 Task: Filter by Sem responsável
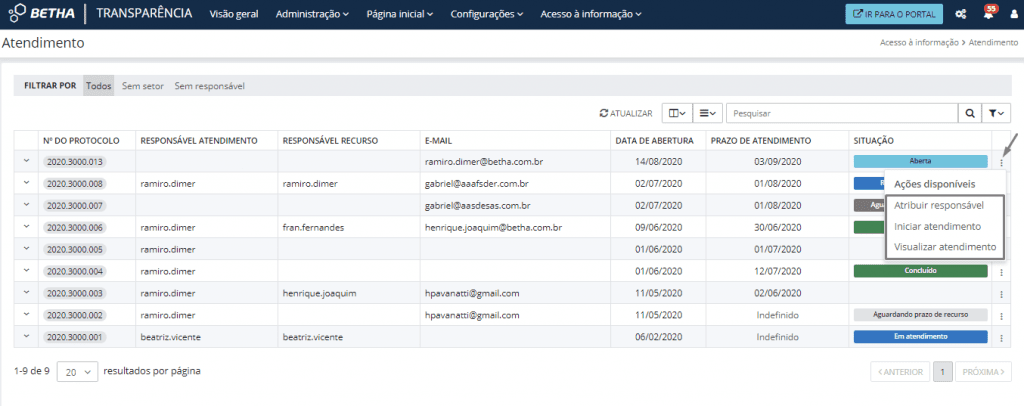[x=209, y=86]
